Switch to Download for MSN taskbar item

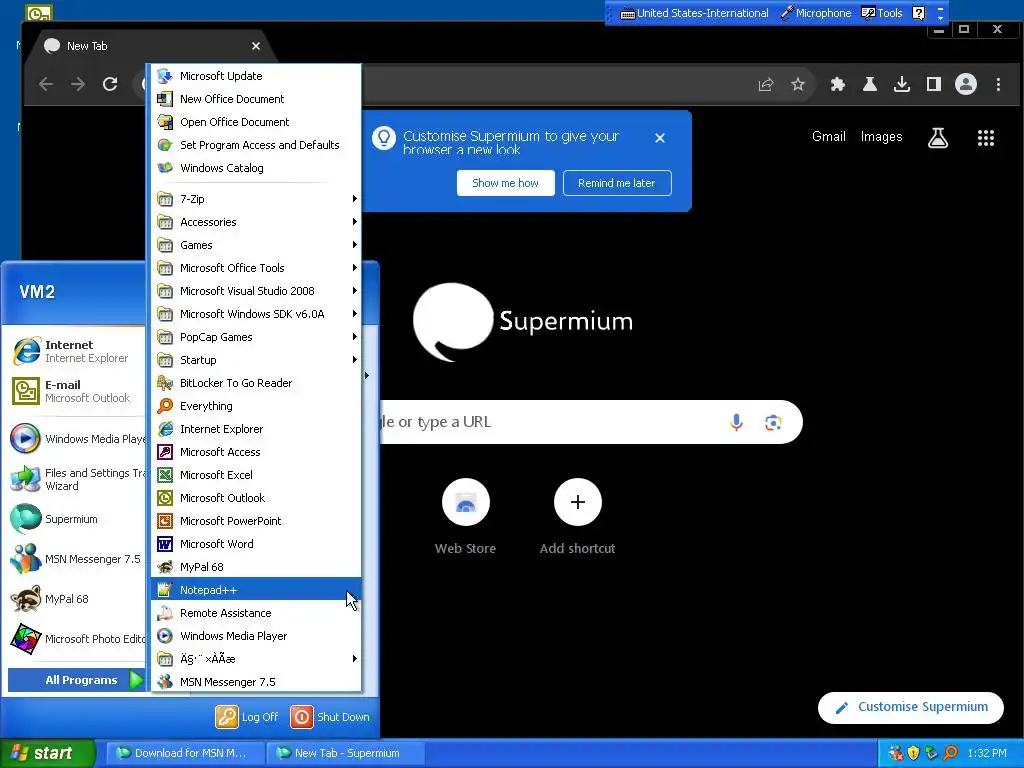[x=184, y=753]
